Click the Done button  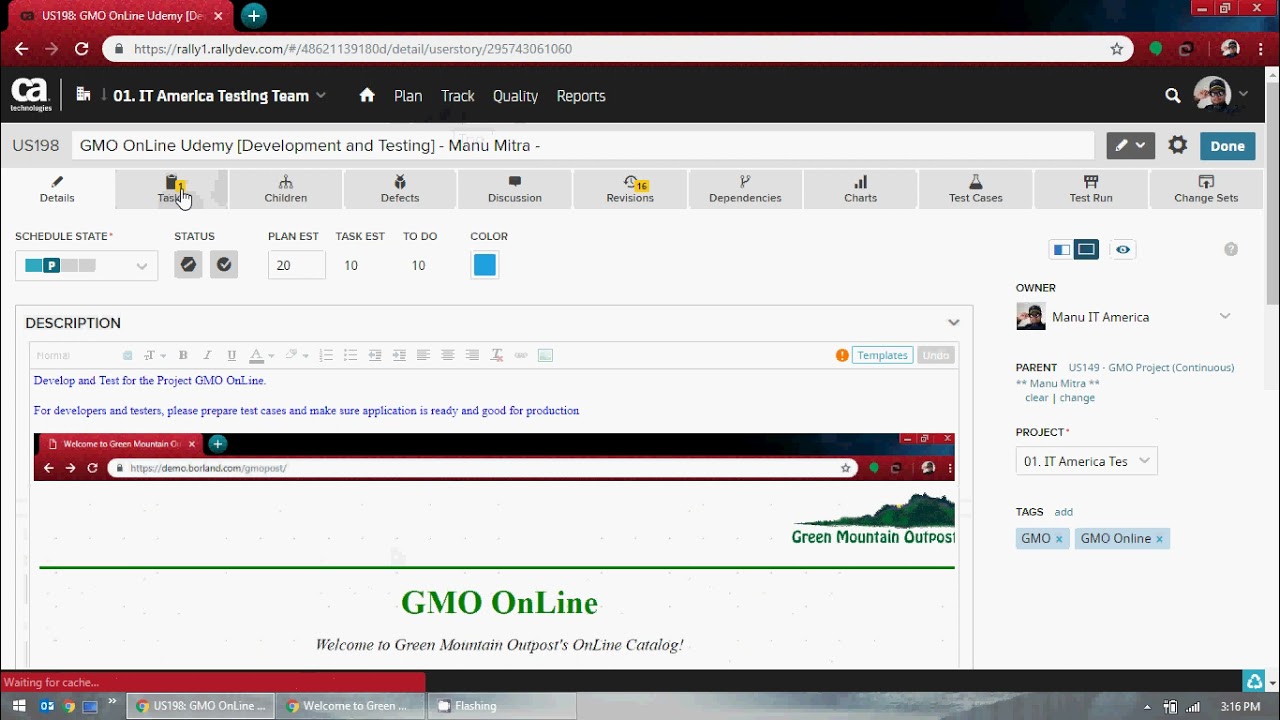point(1227,146)
